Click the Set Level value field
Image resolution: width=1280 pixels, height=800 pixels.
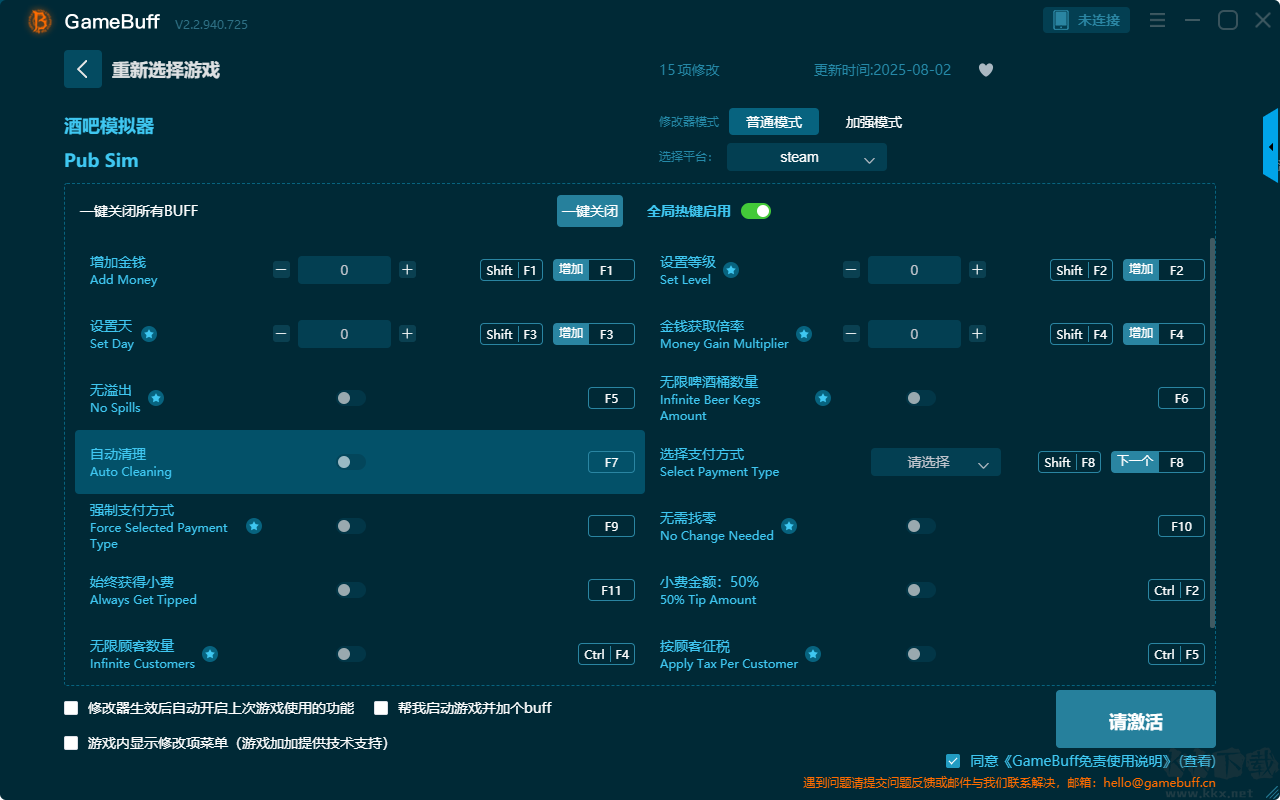914,270
